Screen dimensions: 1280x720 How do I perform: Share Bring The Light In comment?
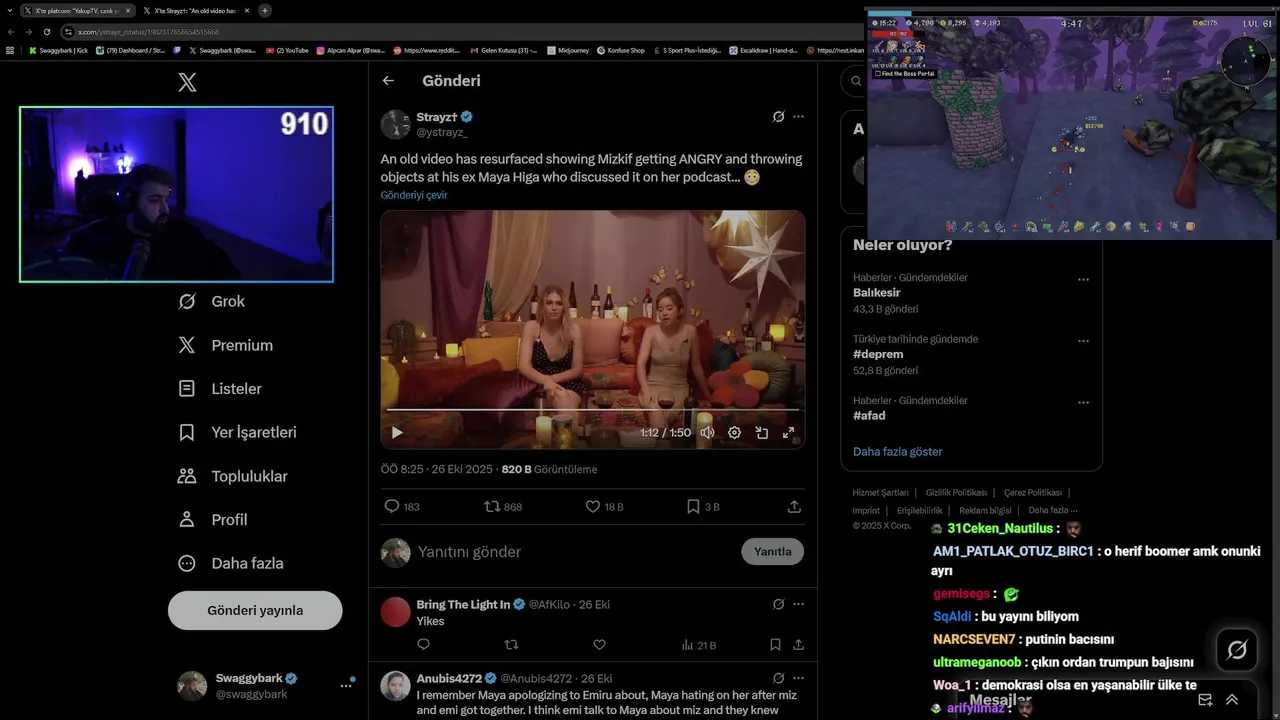pos(798,645)
